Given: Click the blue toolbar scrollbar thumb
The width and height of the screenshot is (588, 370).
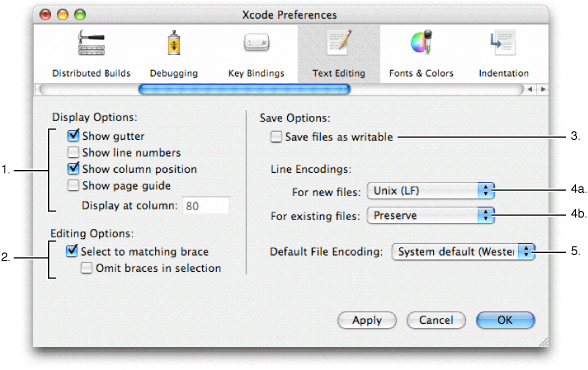Looking at the screenshot, I should click(244, 89).
